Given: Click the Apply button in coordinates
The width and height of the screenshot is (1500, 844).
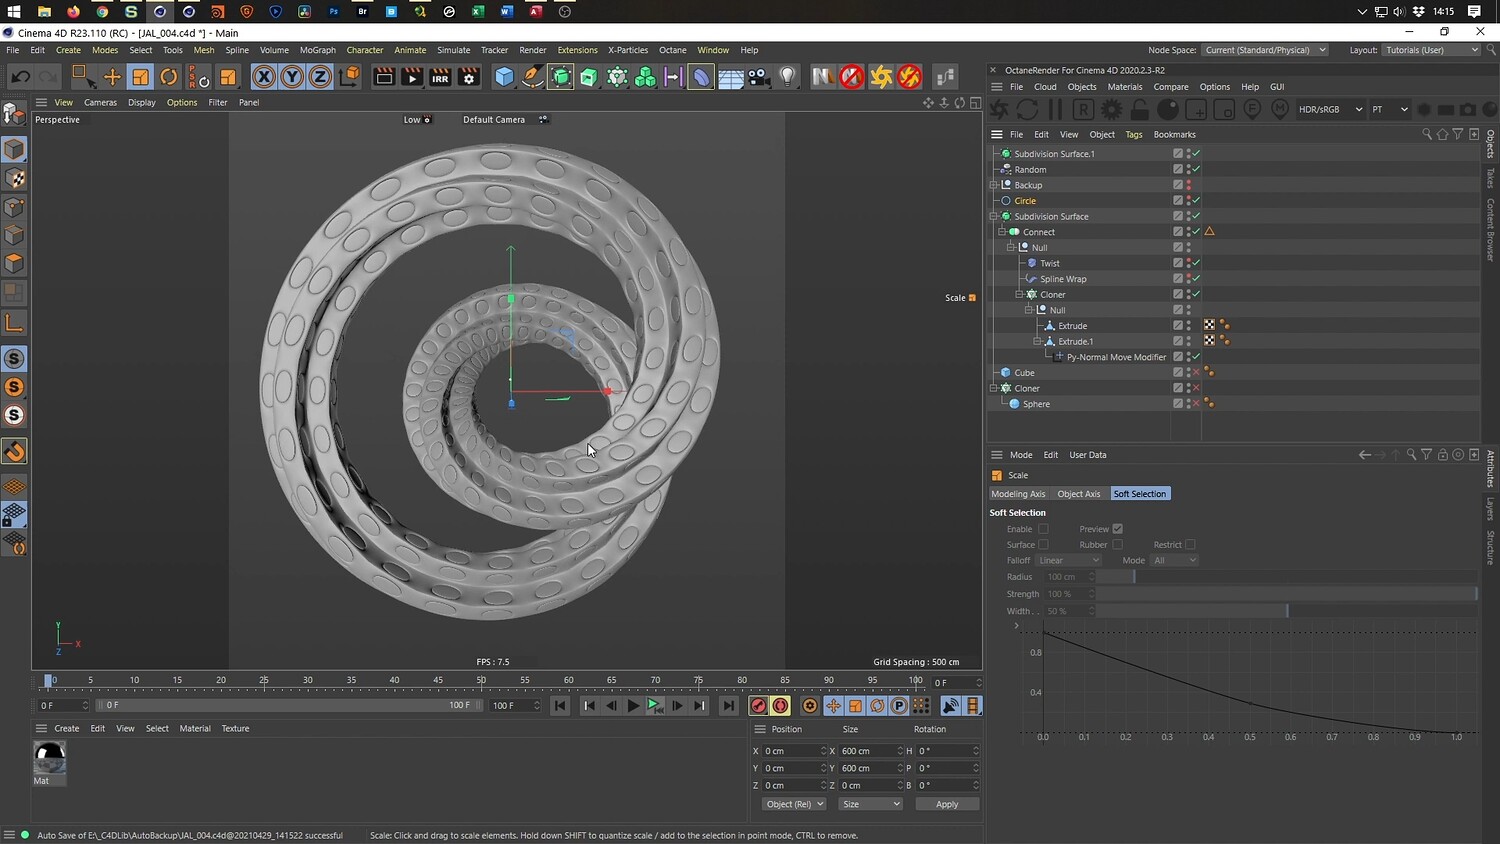Looking at the screenshot, I should tap(946, 804).
